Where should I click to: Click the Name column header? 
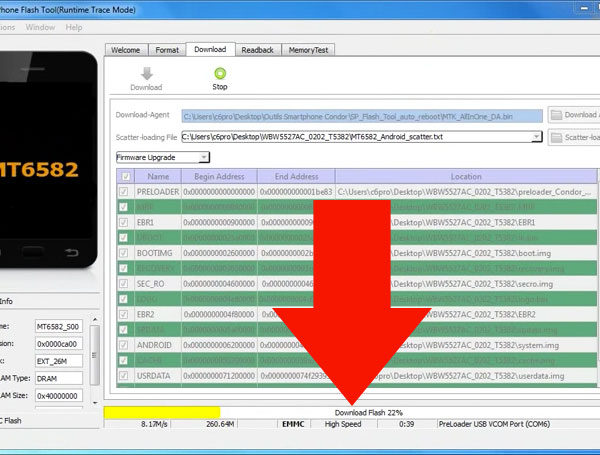[x=158, y=176]
